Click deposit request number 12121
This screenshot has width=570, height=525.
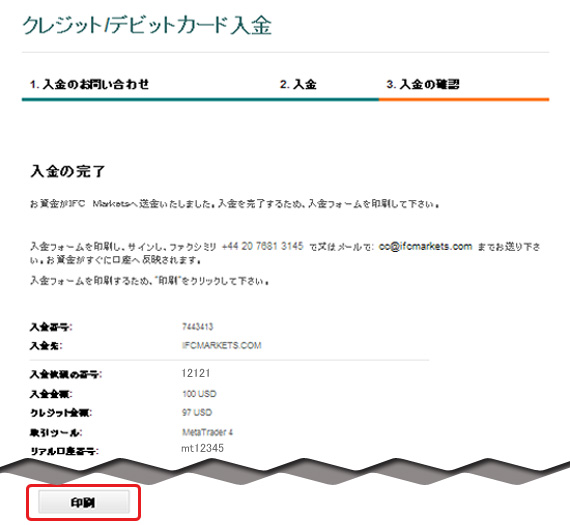(x=196, y=373)
